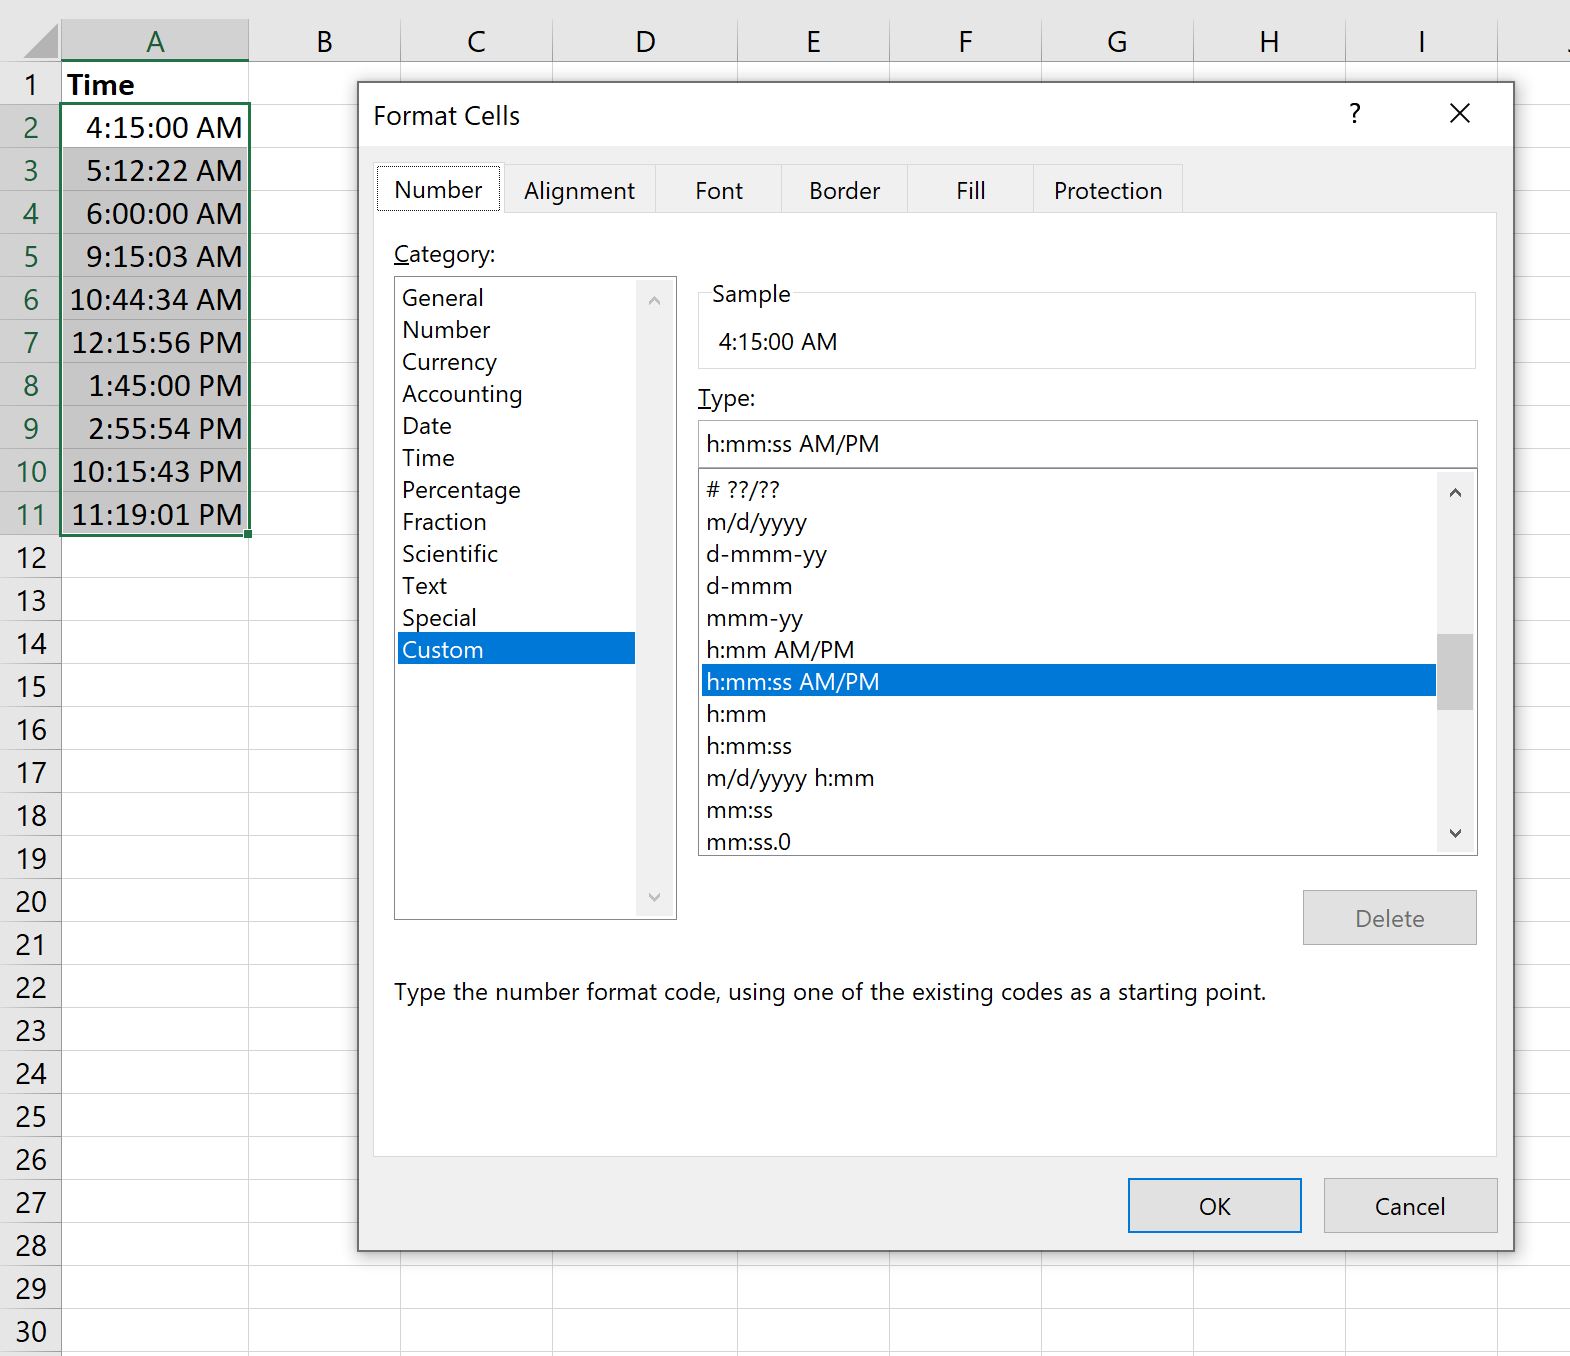
Task: Select column A header
Action: click(x=155, y=41)
